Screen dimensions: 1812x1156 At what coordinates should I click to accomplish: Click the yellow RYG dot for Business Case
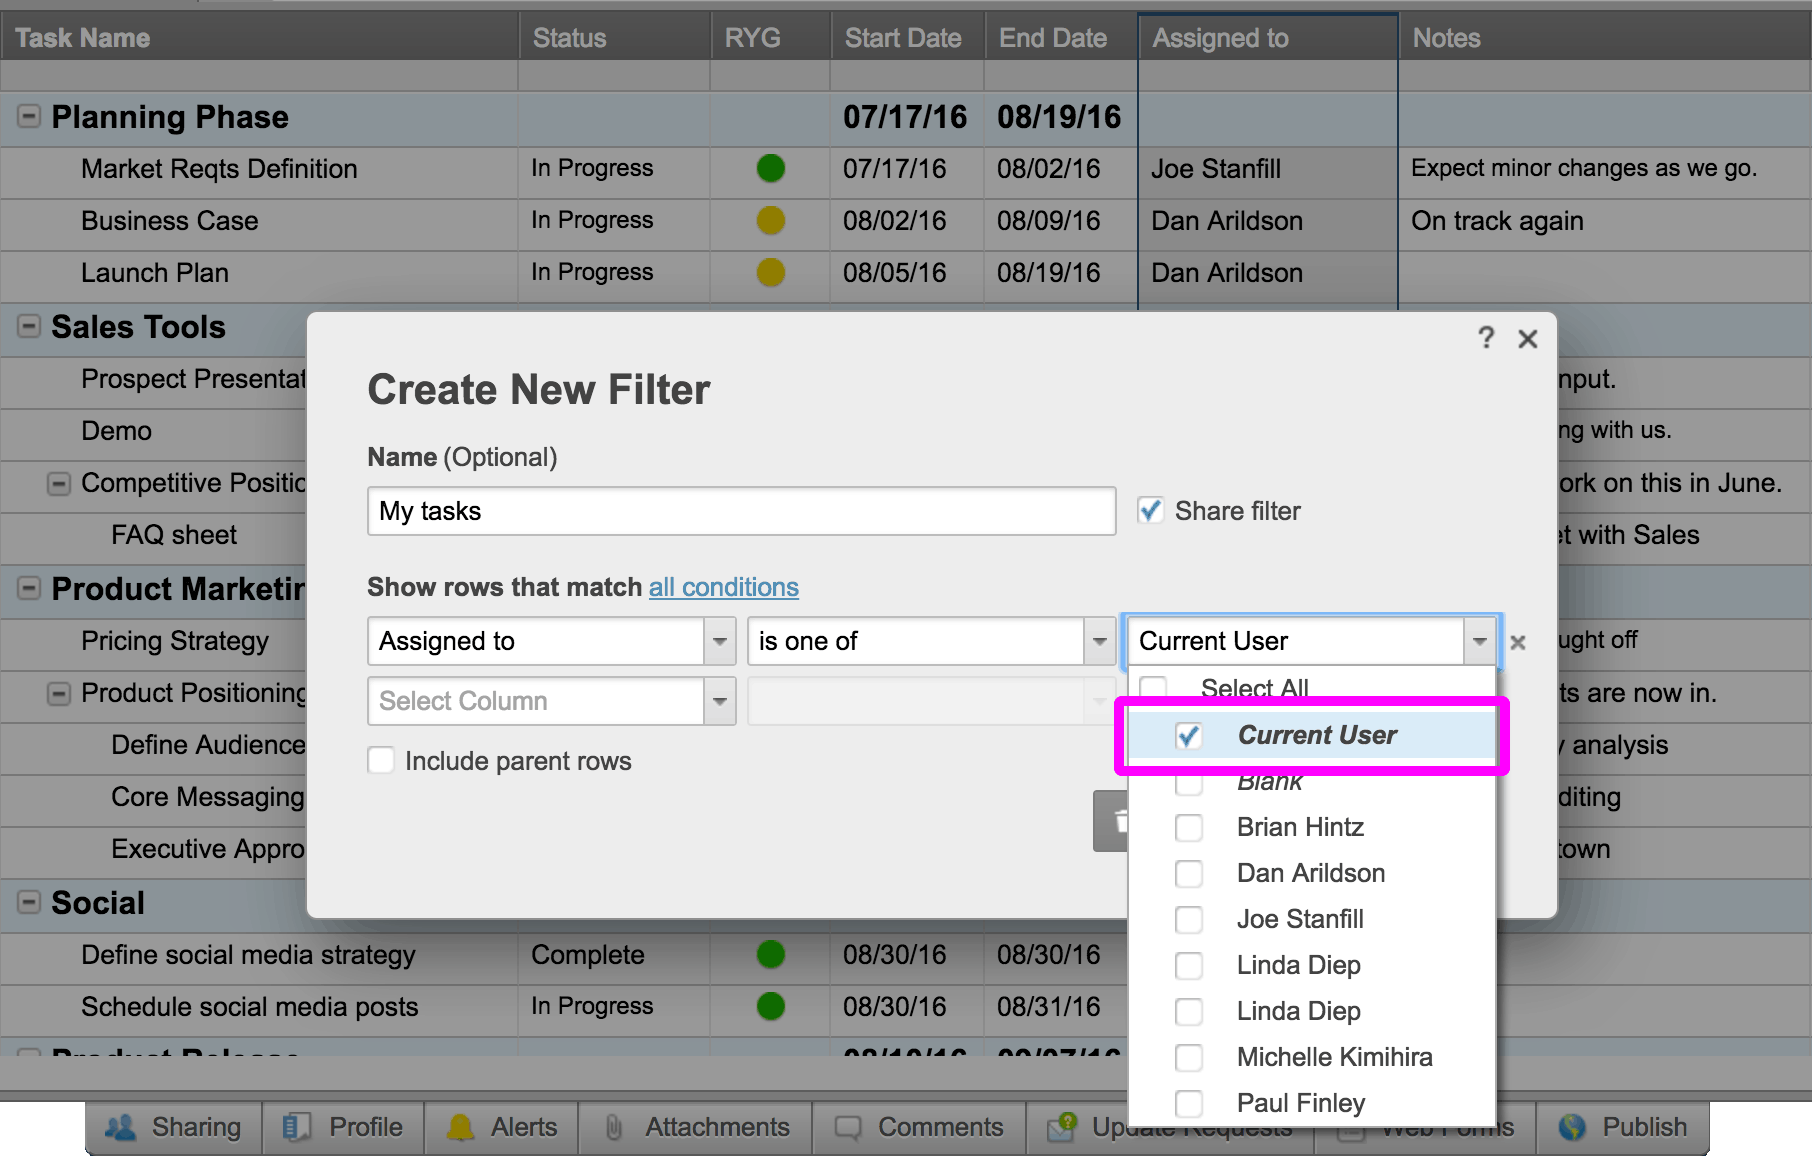tap(770, 220)
